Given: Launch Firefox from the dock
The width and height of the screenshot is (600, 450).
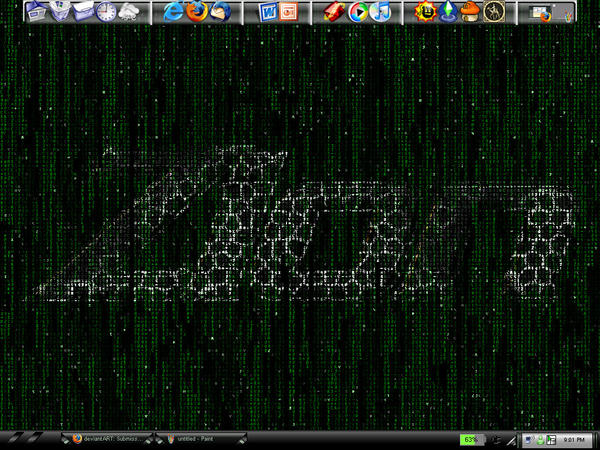Looking at the screenshot, I should click(197, 11).
